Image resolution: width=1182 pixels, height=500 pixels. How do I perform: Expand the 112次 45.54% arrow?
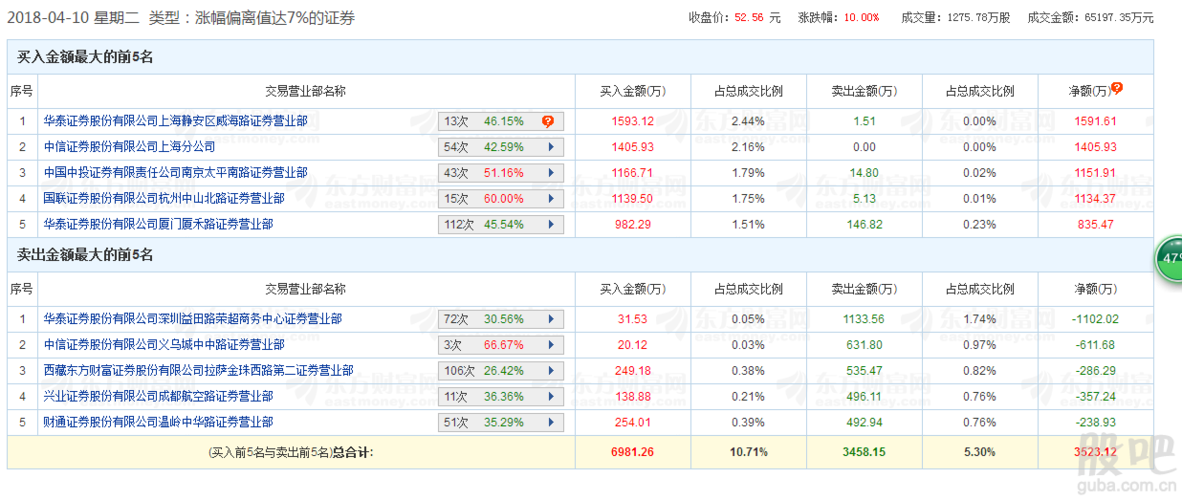coord(551,224)
